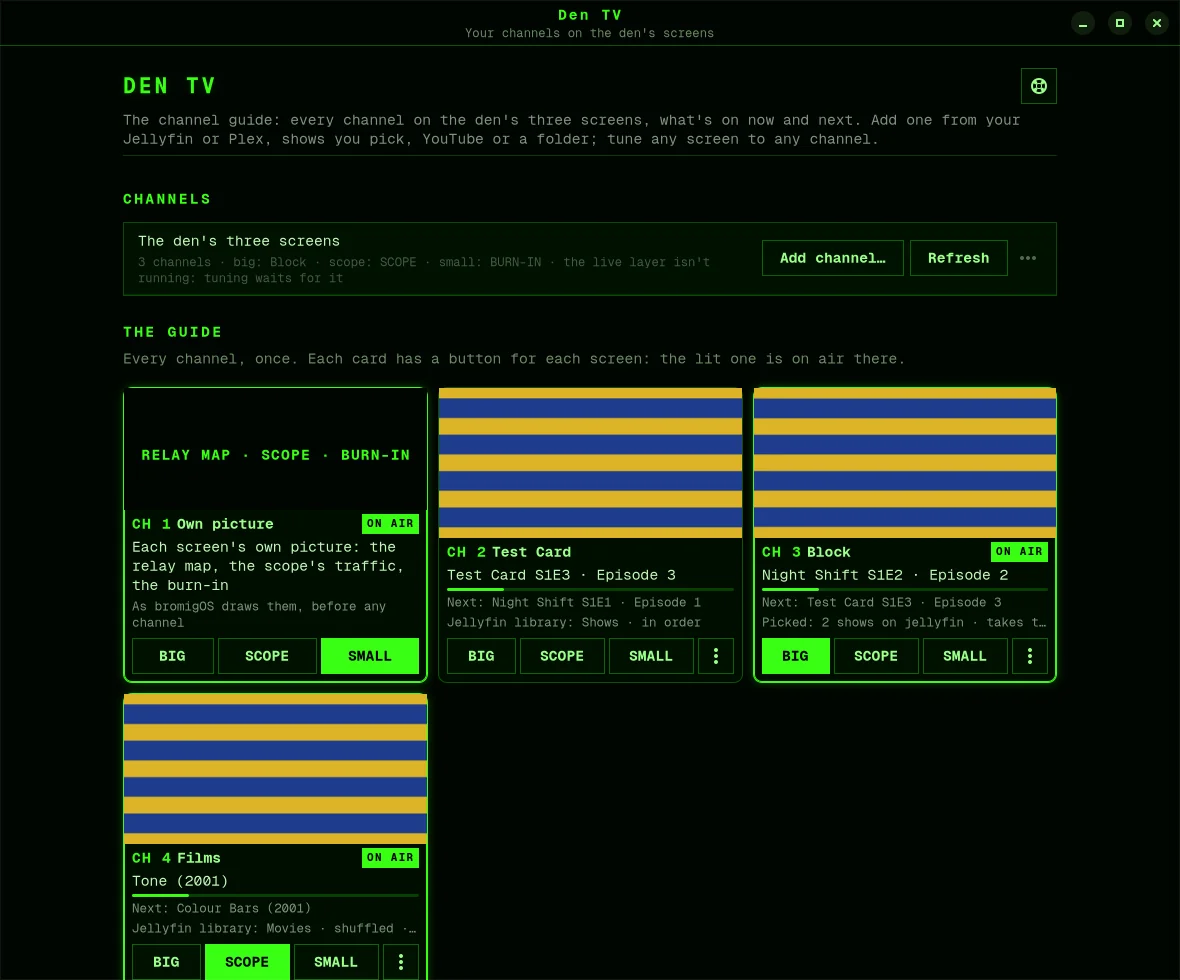The image size is (1180, 980).
Task: Tune the scope screen to CH 1 Own picture
Action: 267,656
